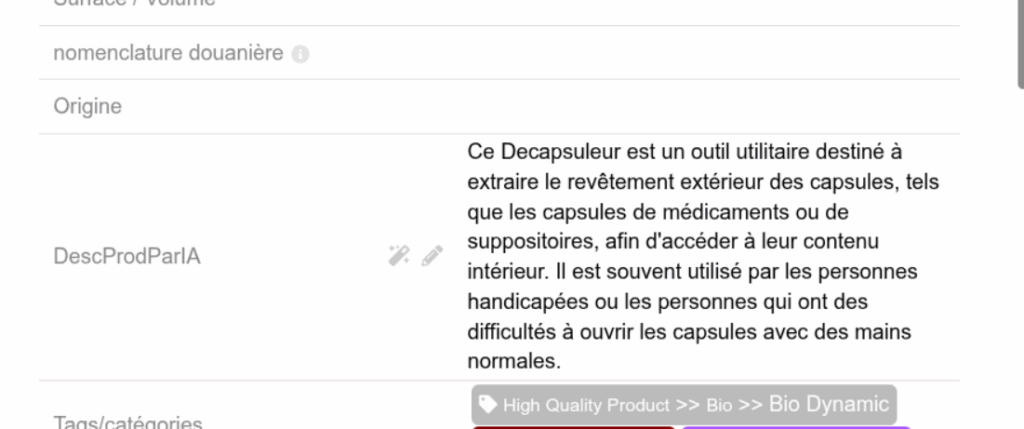Click the magic wand AI generation icon

[x=399, y=255]
